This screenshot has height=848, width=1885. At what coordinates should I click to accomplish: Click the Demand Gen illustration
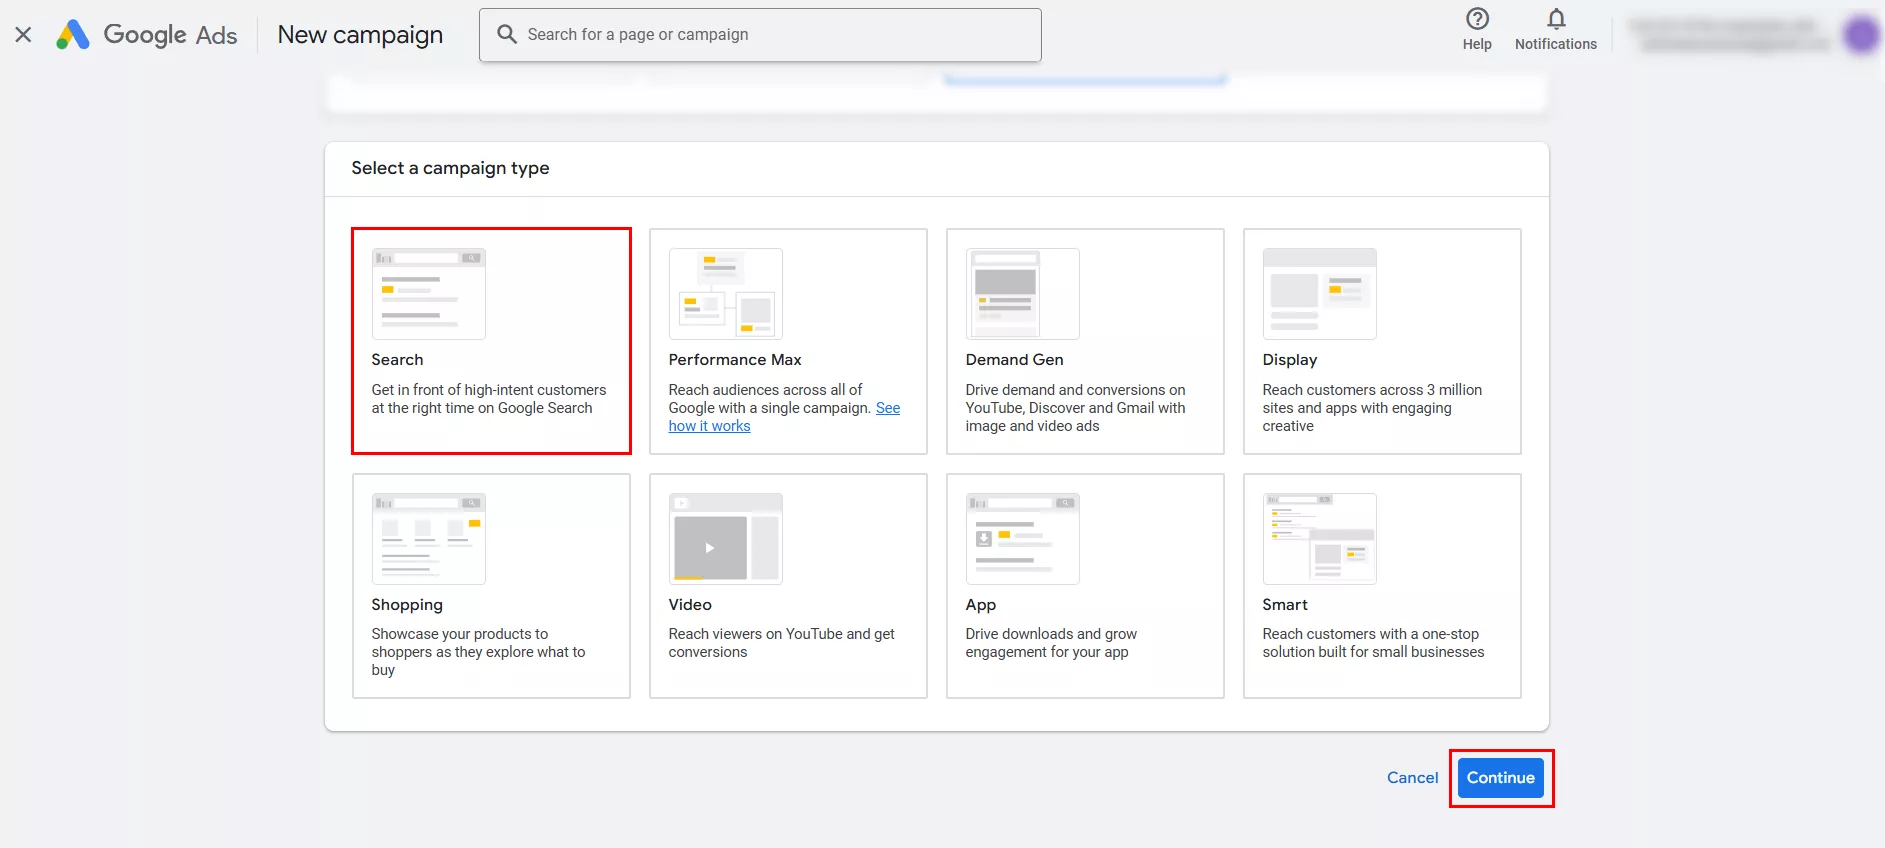(x=1022, y=294)
